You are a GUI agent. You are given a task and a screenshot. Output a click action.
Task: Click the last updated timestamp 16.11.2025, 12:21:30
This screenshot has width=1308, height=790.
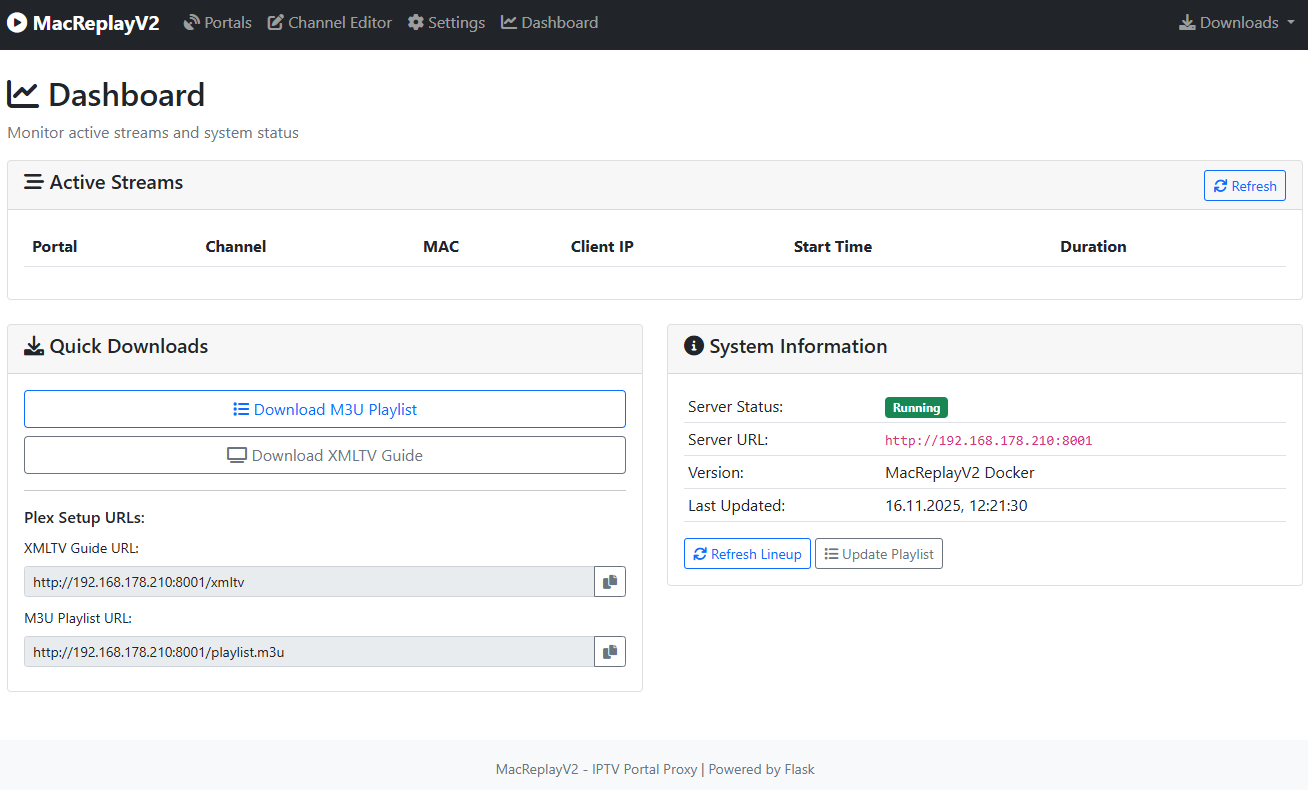click(956, 505)
